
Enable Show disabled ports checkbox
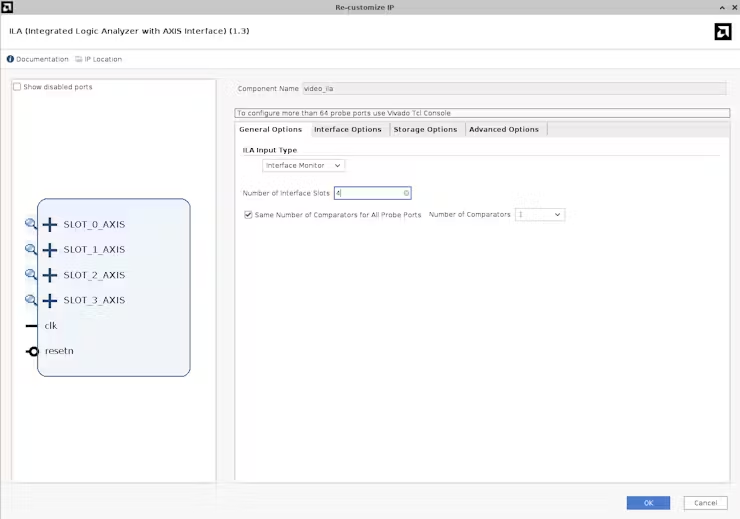pyautogui.click(x=17, y=87)
